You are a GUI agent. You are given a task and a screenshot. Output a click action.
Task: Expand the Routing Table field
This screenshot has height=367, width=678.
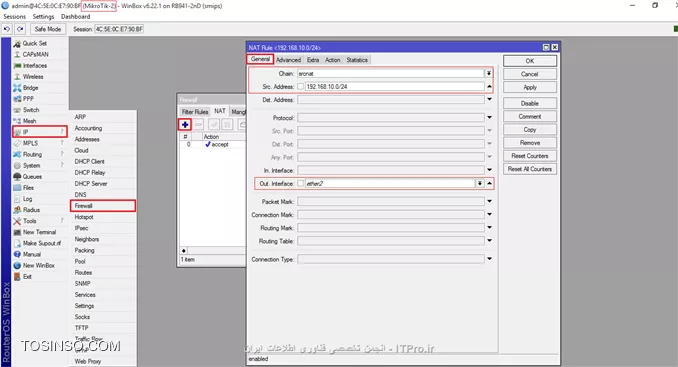click(489, 241)
